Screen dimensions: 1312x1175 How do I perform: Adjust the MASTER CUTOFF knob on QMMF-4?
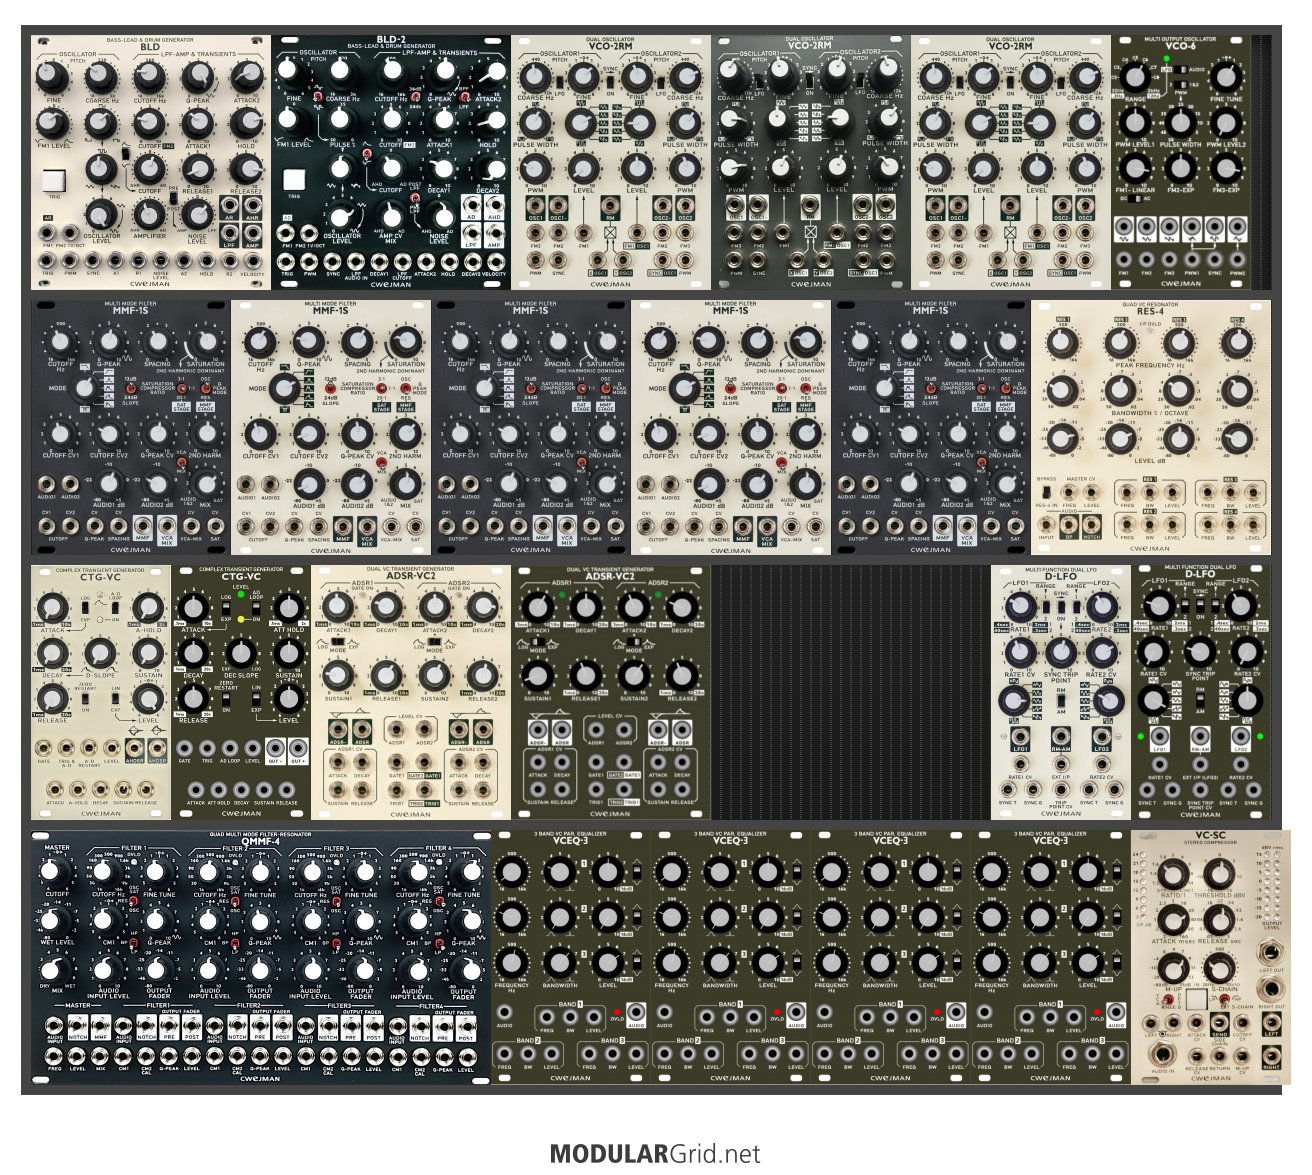click(57, 872)
